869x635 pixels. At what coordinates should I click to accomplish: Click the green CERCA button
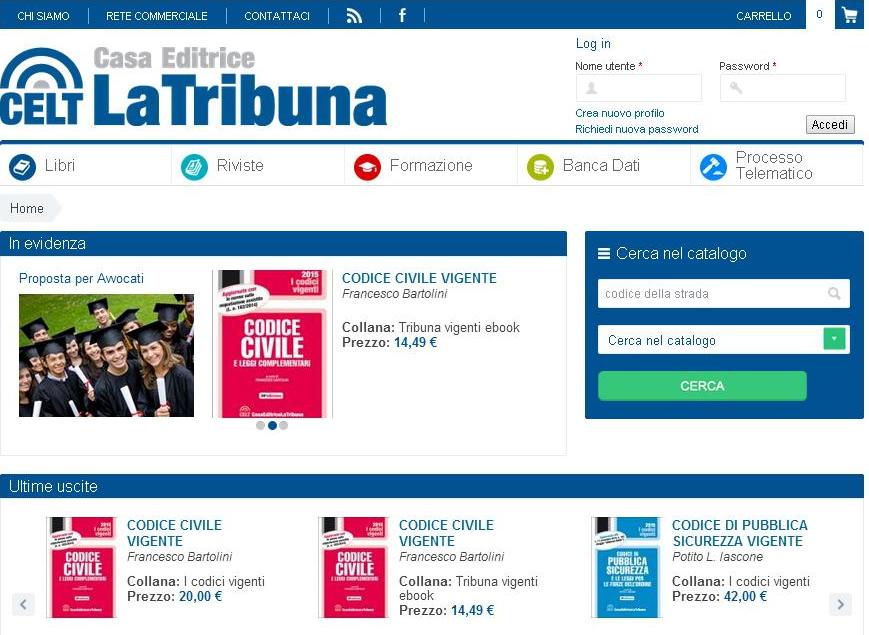coord(702,386)
